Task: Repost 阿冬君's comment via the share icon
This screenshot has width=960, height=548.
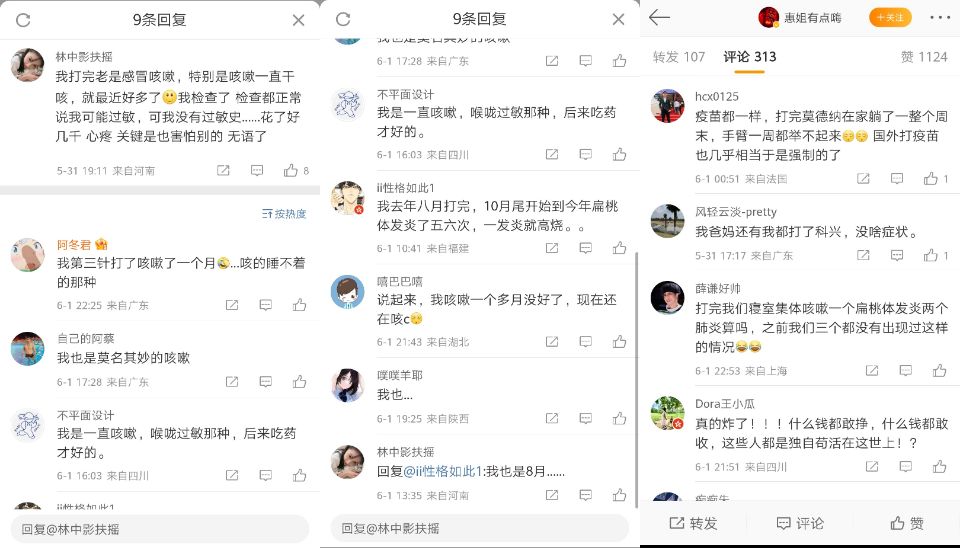Action: pos(232,305)
